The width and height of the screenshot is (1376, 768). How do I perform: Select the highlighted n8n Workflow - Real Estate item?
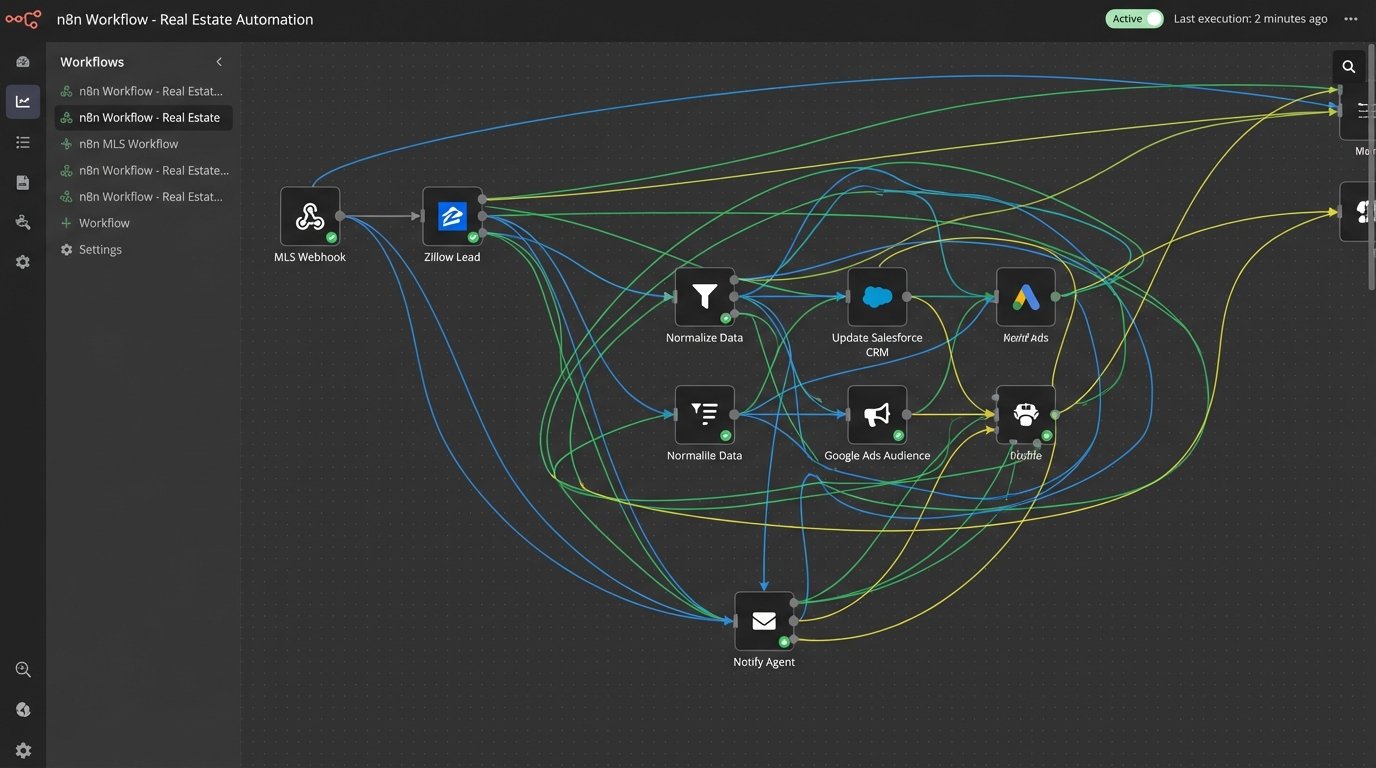click(x=148, y=117)
